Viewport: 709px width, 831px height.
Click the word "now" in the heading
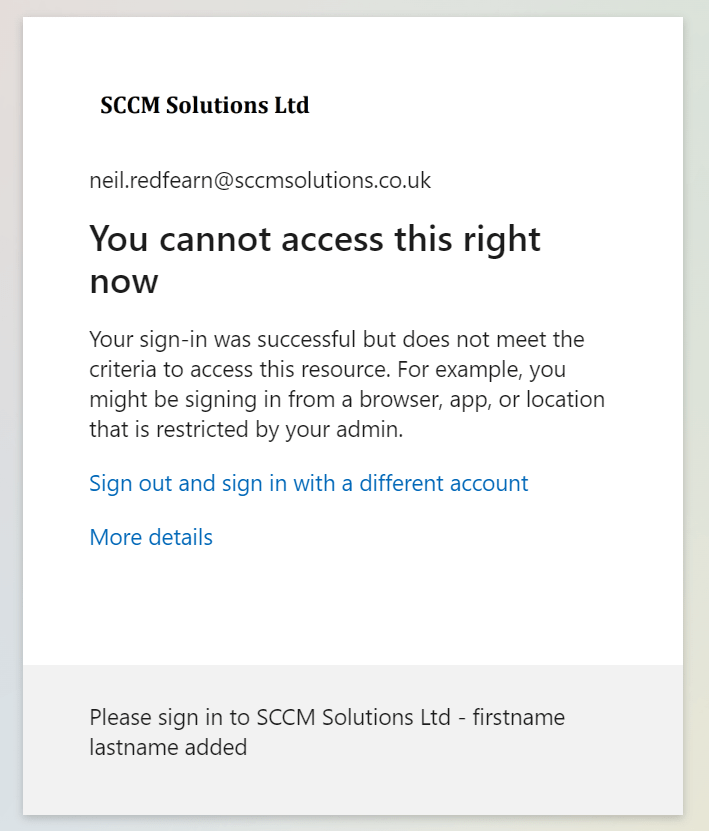pos(124,281)
